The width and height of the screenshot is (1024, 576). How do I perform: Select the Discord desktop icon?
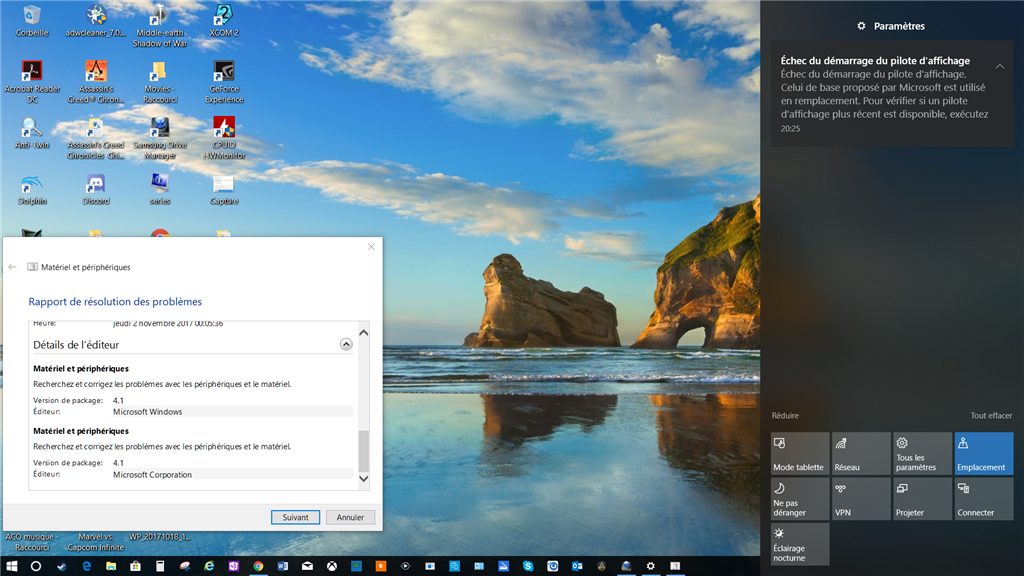[x=96, y=190]
